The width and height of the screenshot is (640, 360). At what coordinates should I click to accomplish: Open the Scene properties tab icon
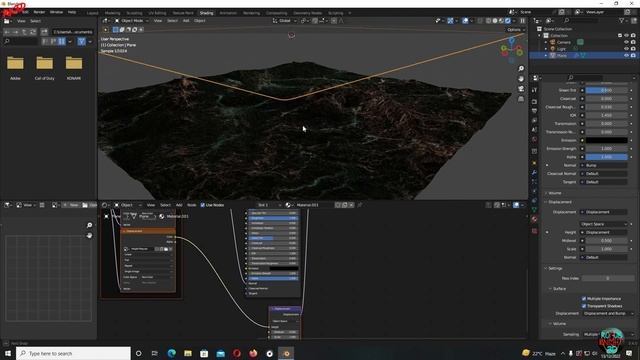click(535, 130)
